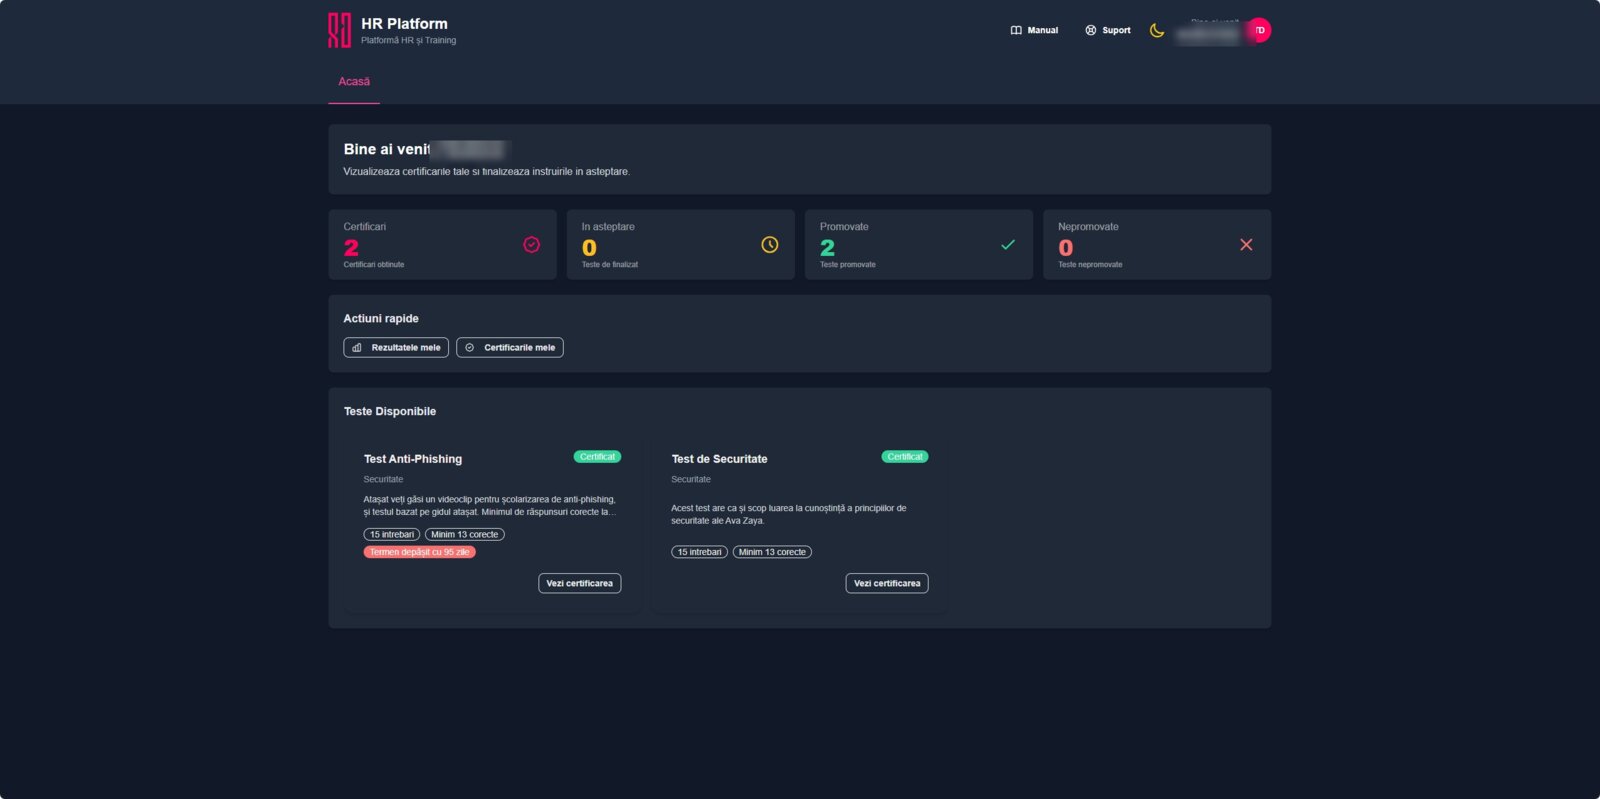The width and height of the screenshot is (1600, 799).
Task: Click the 'Actiuni rapide' heading
Action: click(x=381, y=318)
